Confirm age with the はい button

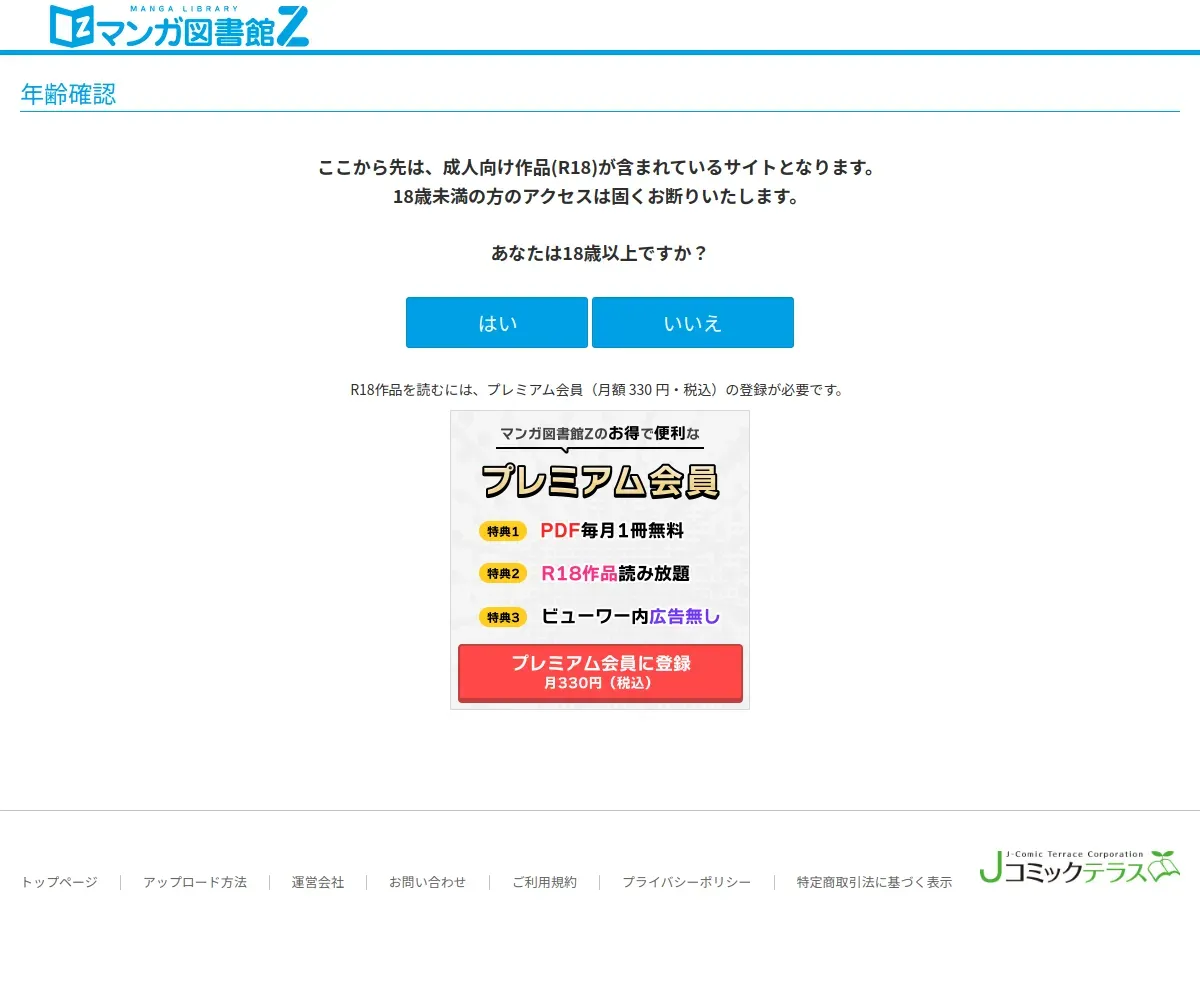click(x=497, y=322)
